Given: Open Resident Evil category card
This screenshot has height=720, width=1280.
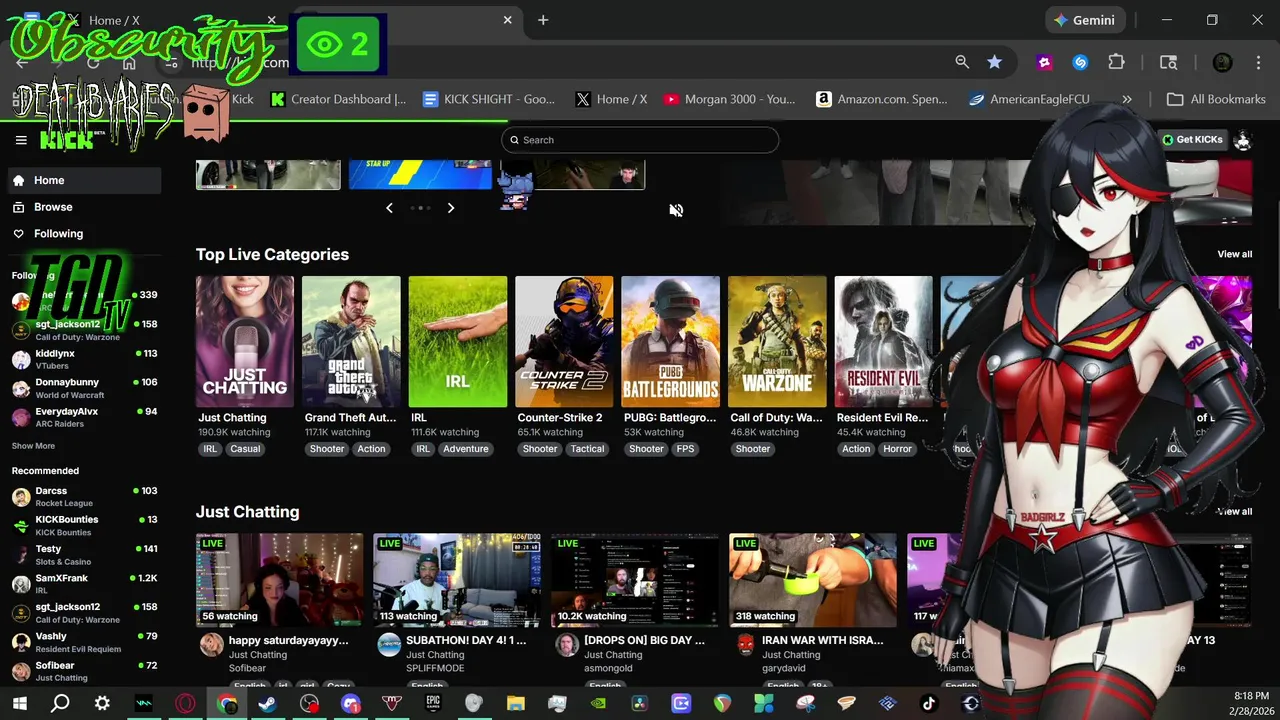Looking at the screenshot, I should coord(883,341).
